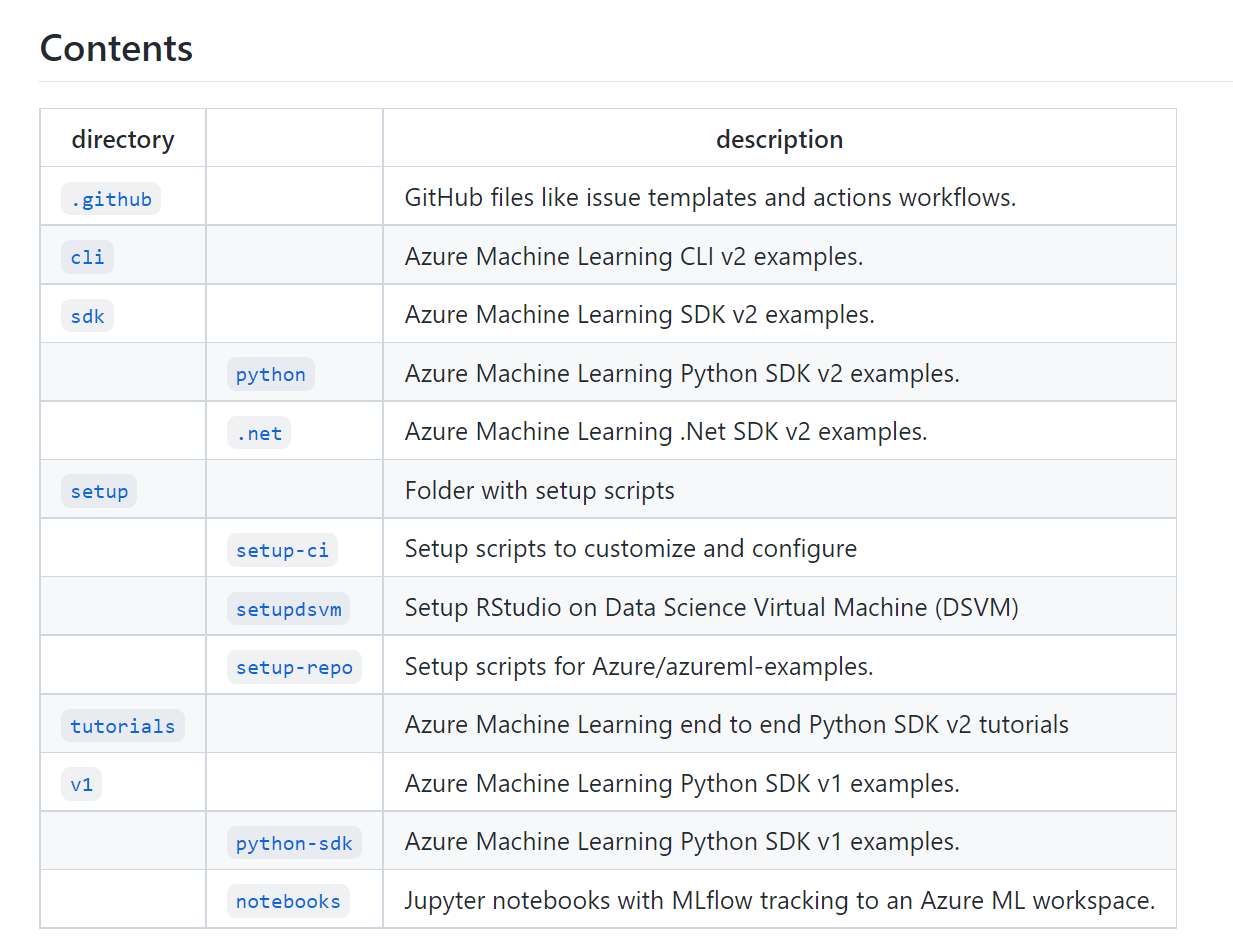Open the setup-ci subdirectory link
The height and width of the screenshot is (952, 1233).
pos(282,550)
